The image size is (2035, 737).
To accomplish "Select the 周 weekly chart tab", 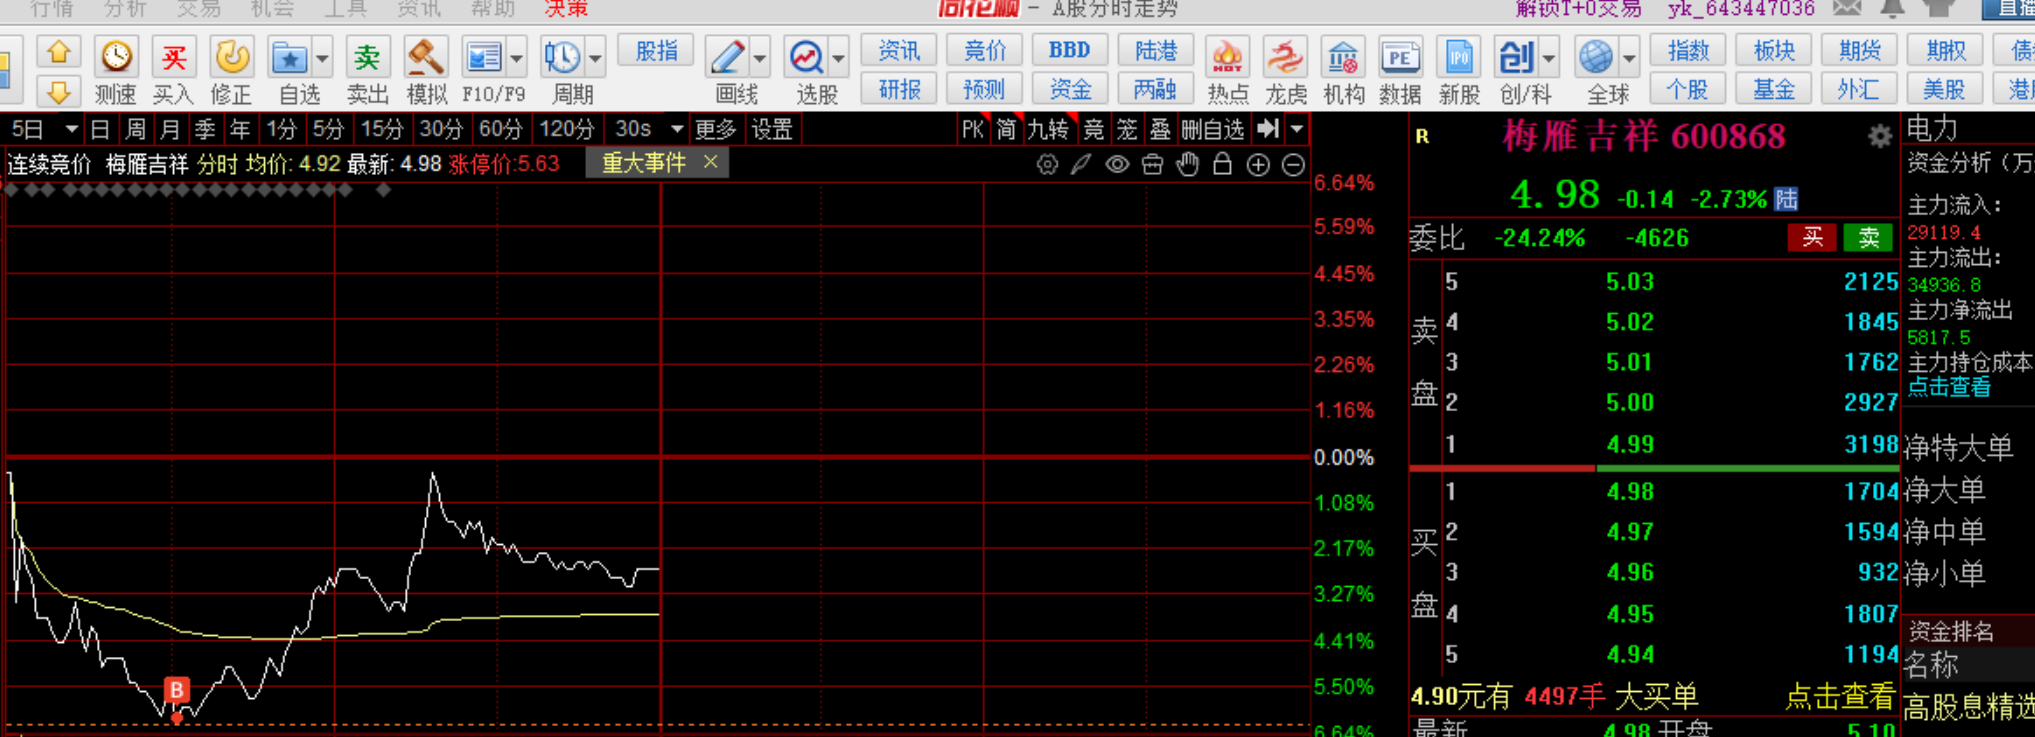I will coord(135,130).
